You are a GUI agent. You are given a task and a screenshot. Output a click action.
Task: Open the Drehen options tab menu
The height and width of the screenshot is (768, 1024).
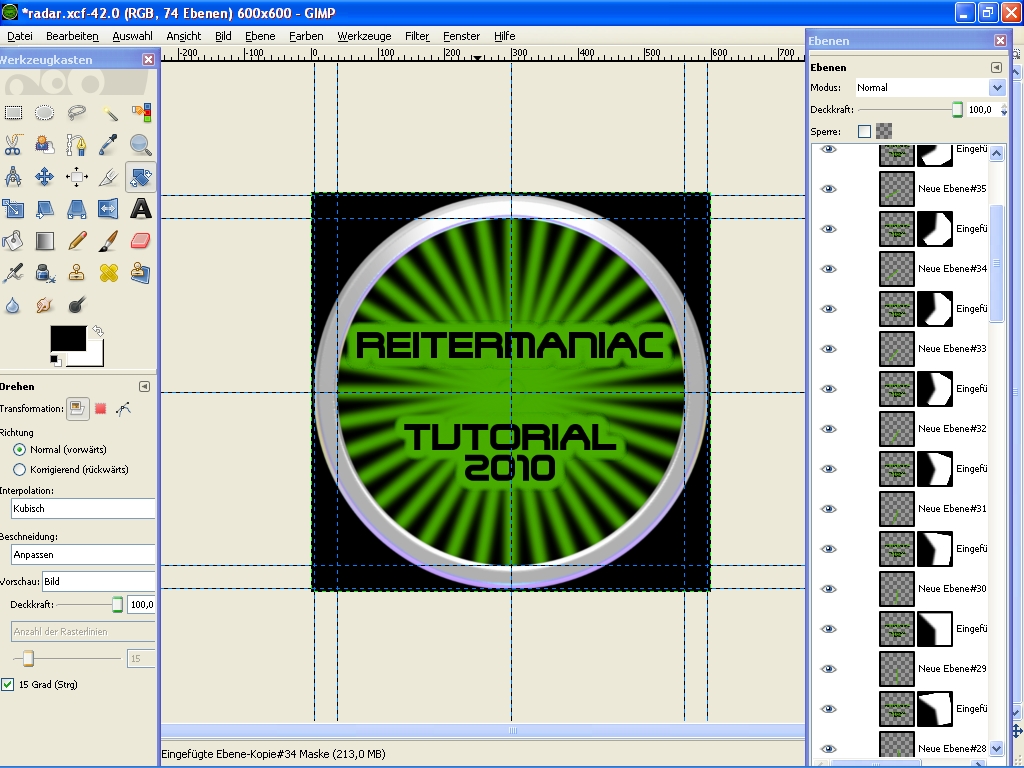pyautogui.click(x=144, y=387)
